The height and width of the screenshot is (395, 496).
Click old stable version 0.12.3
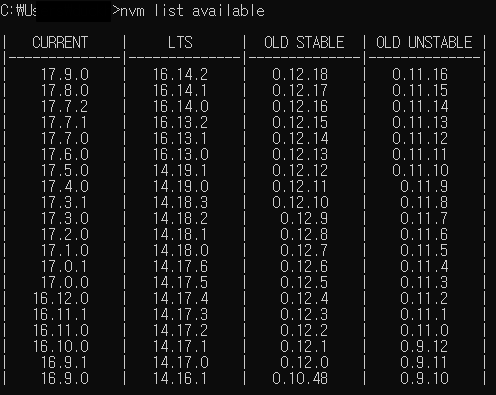pos(304,314)
